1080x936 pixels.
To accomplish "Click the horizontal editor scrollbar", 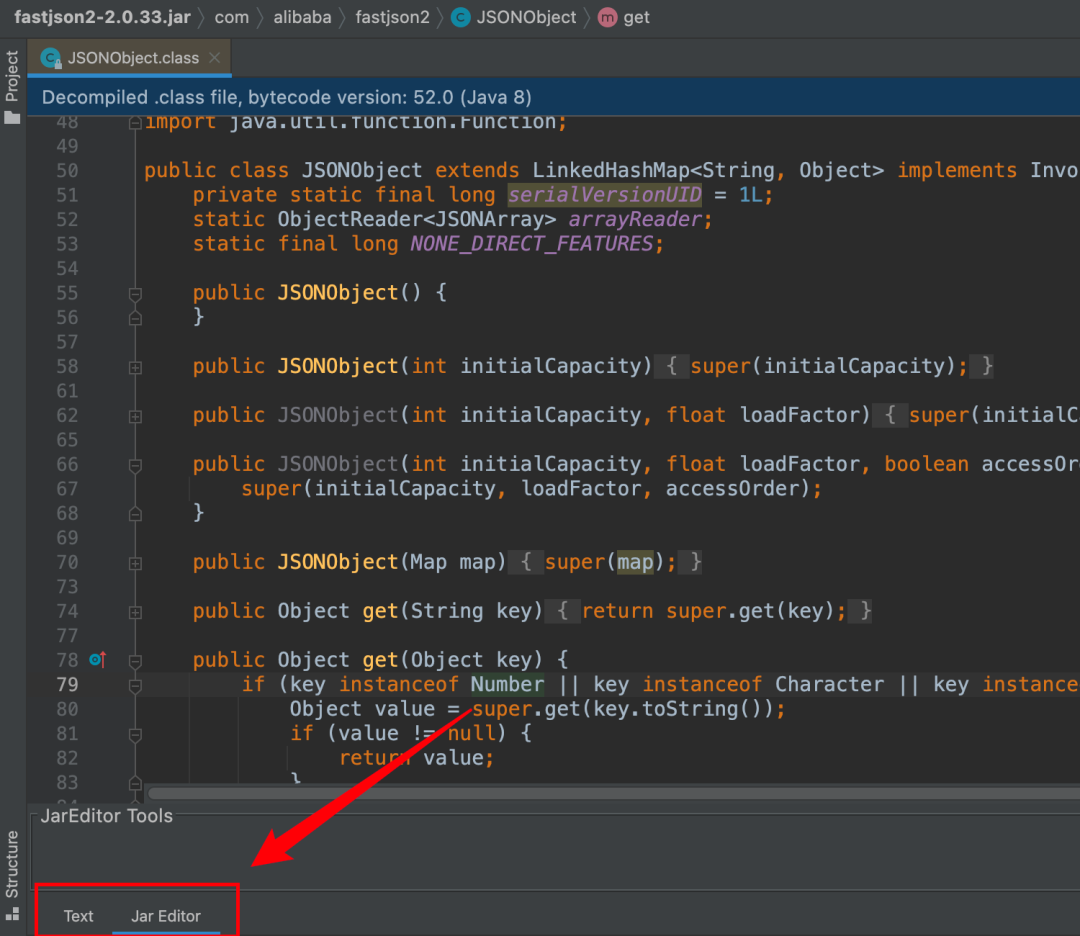I will [614, 793].
